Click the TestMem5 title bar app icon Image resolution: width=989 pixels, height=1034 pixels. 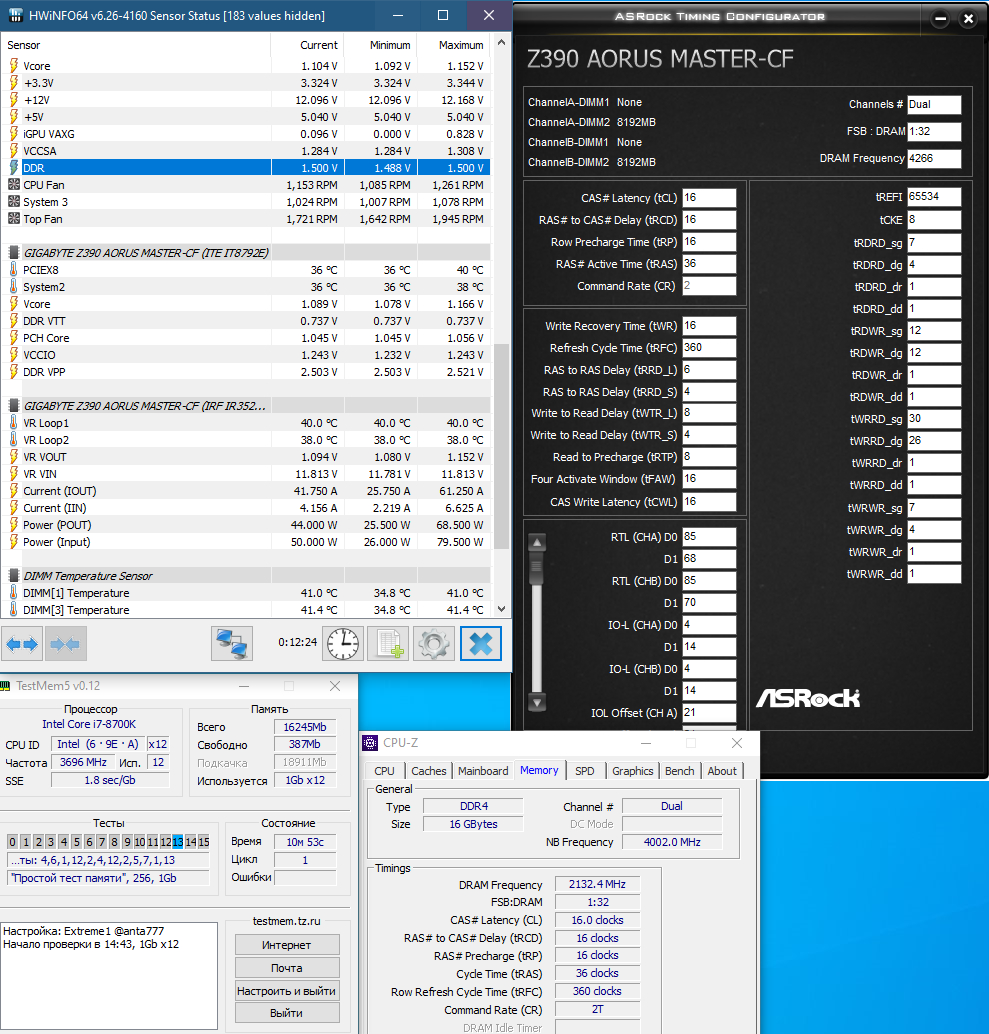tap(5, 686)
